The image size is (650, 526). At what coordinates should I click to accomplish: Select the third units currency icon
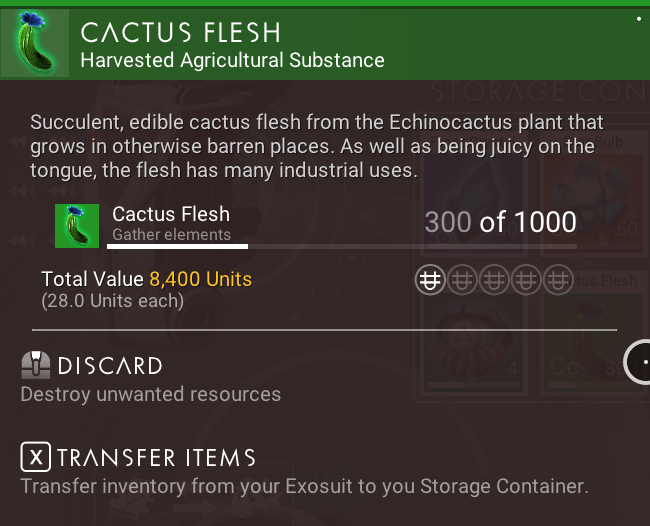494,280
